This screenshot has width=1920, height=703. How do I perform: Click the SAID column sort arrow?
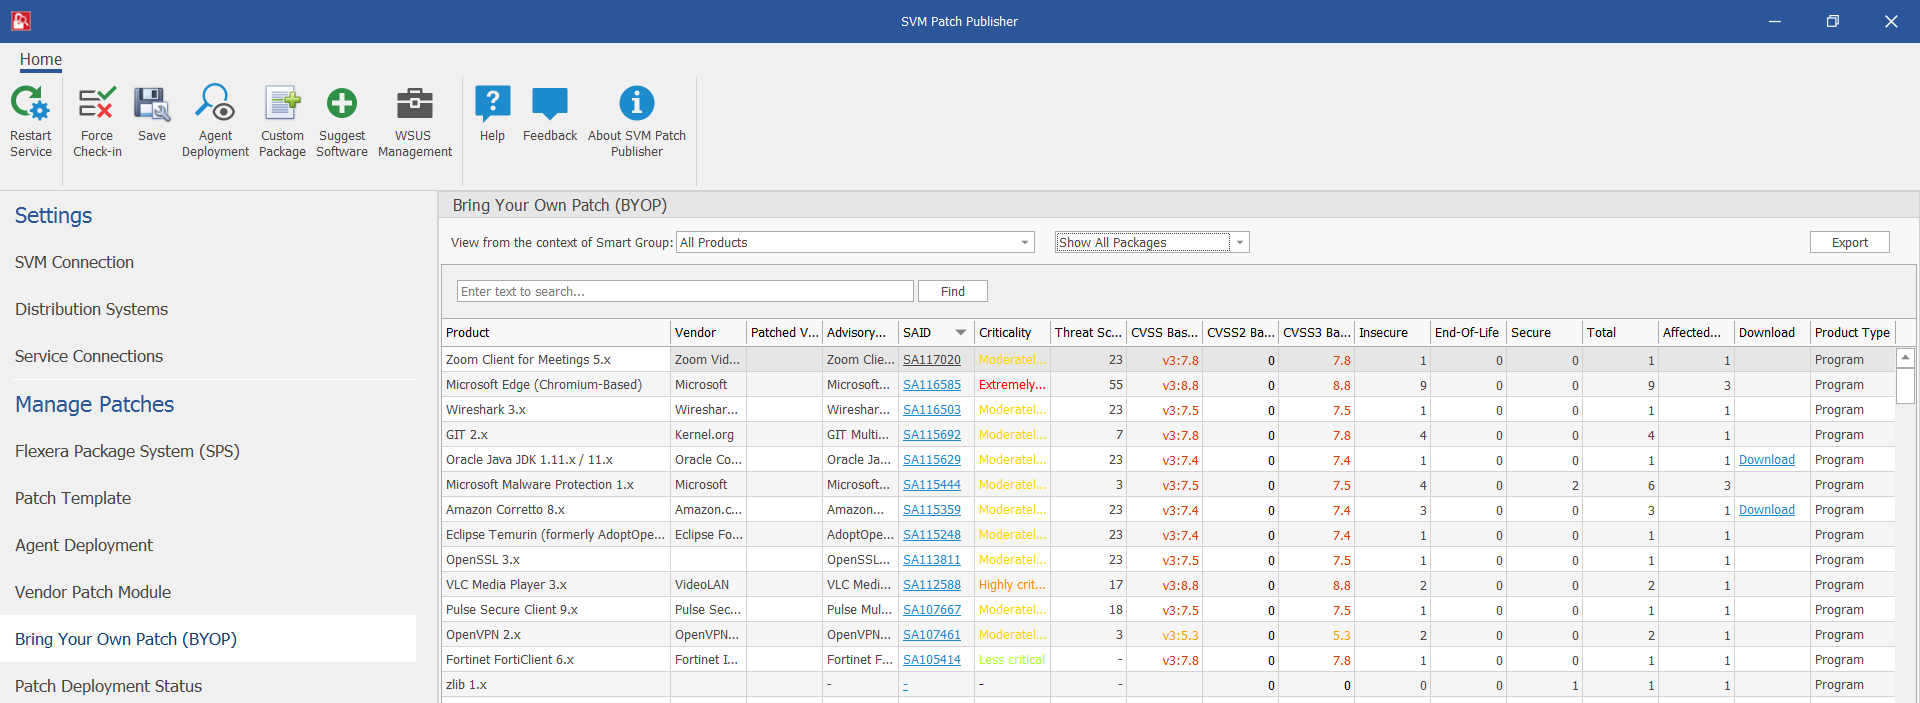point(961,333)
